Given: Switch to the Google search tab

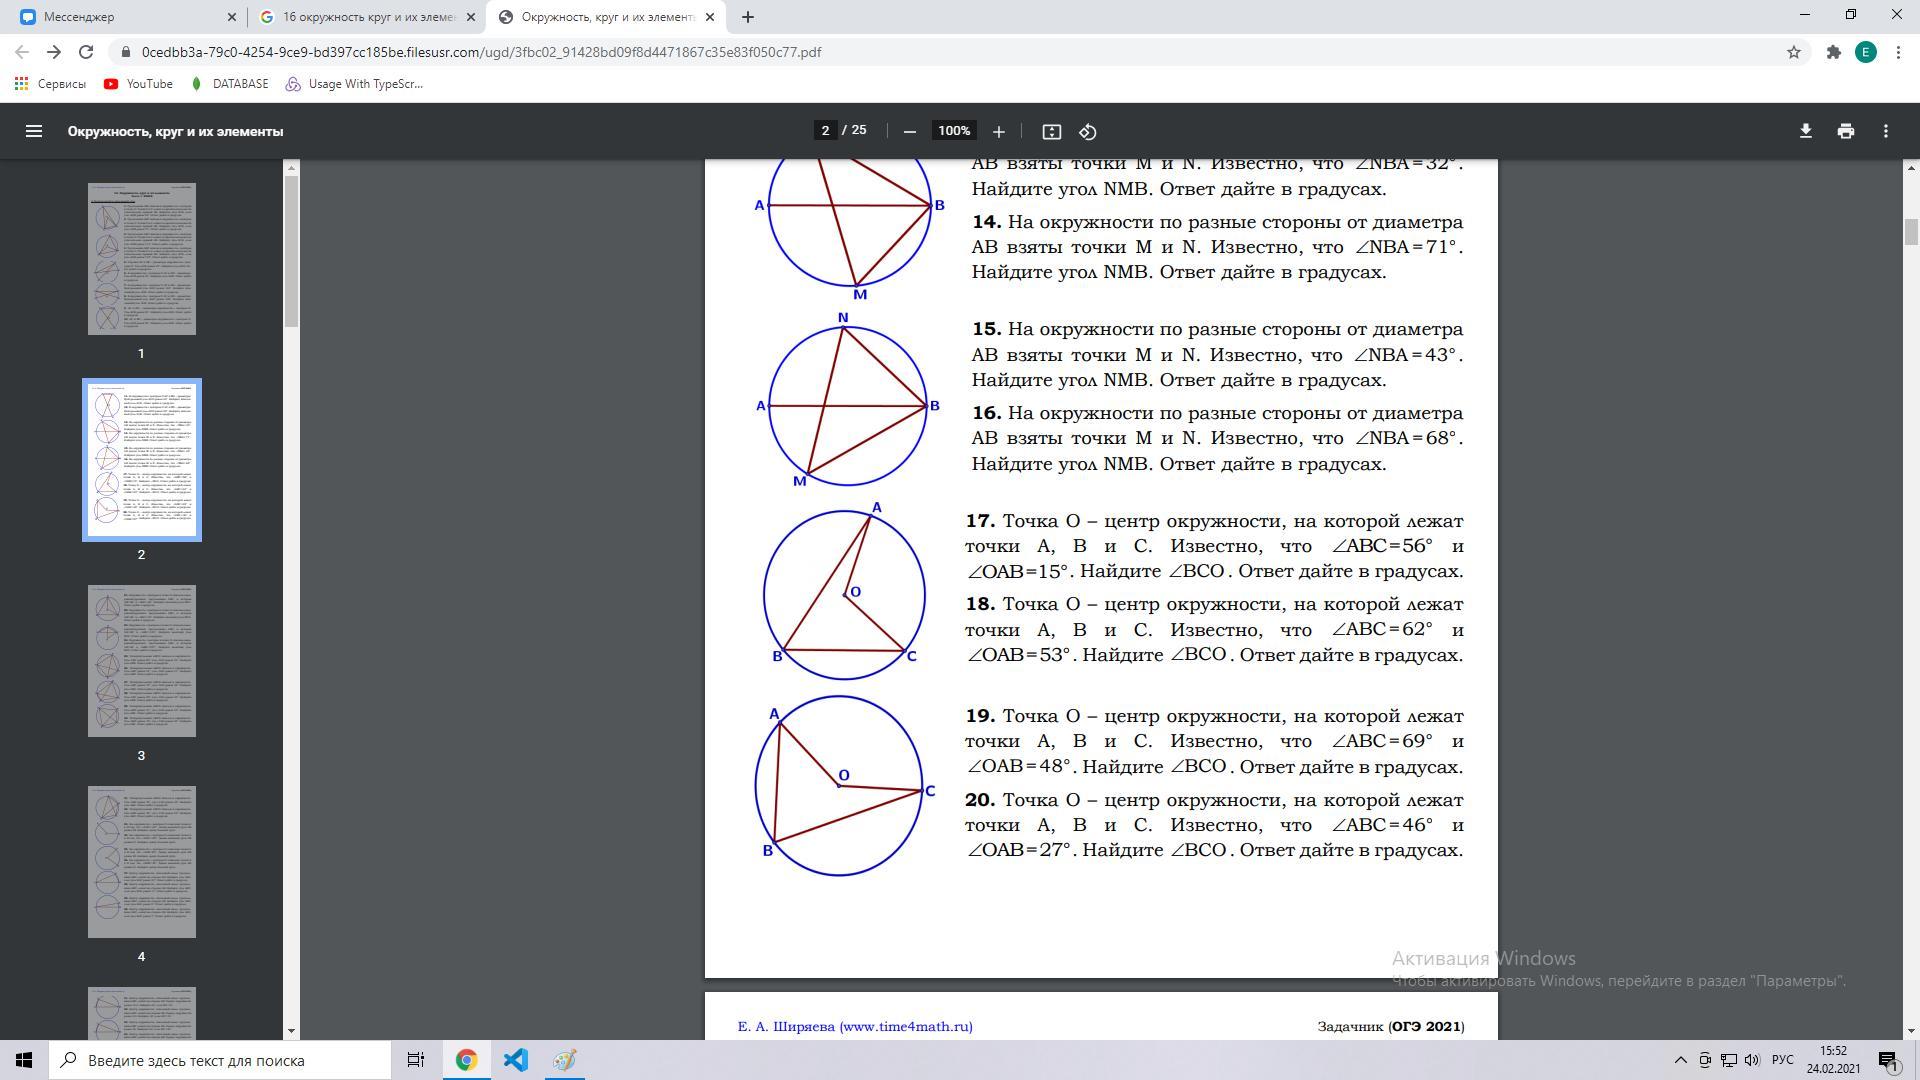Looking at the screenshot, I should tap(367, 17).
